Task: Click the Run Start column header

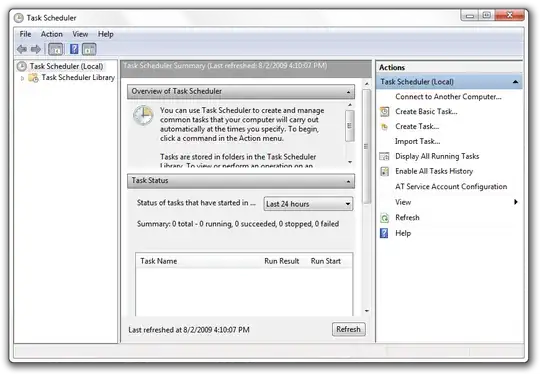Action: 325,261
